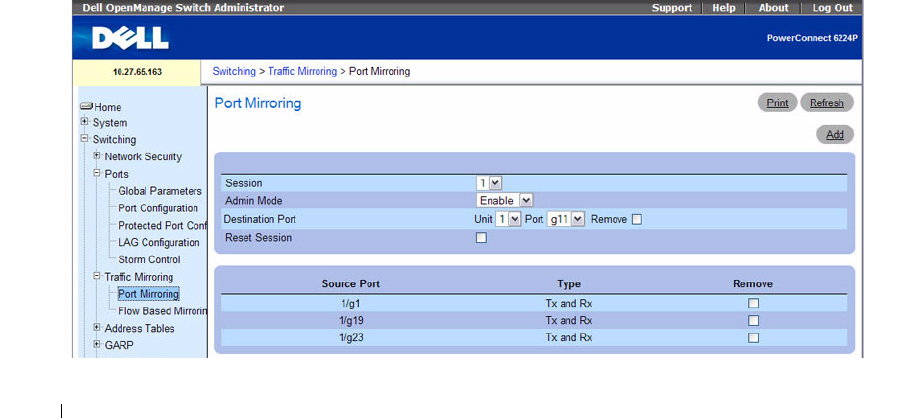Click Log Out in top bar
The image size is (900, 418).
coord(832,8)
